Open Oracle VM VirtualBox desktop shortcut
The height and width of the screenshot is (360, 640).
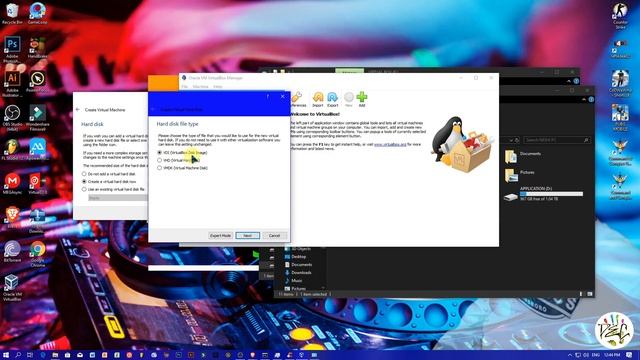(12, 287)
